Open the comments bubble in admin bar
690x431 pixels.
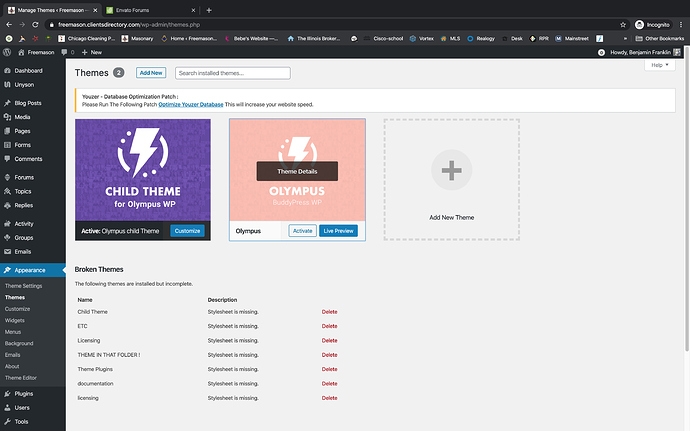coord(67,52)
